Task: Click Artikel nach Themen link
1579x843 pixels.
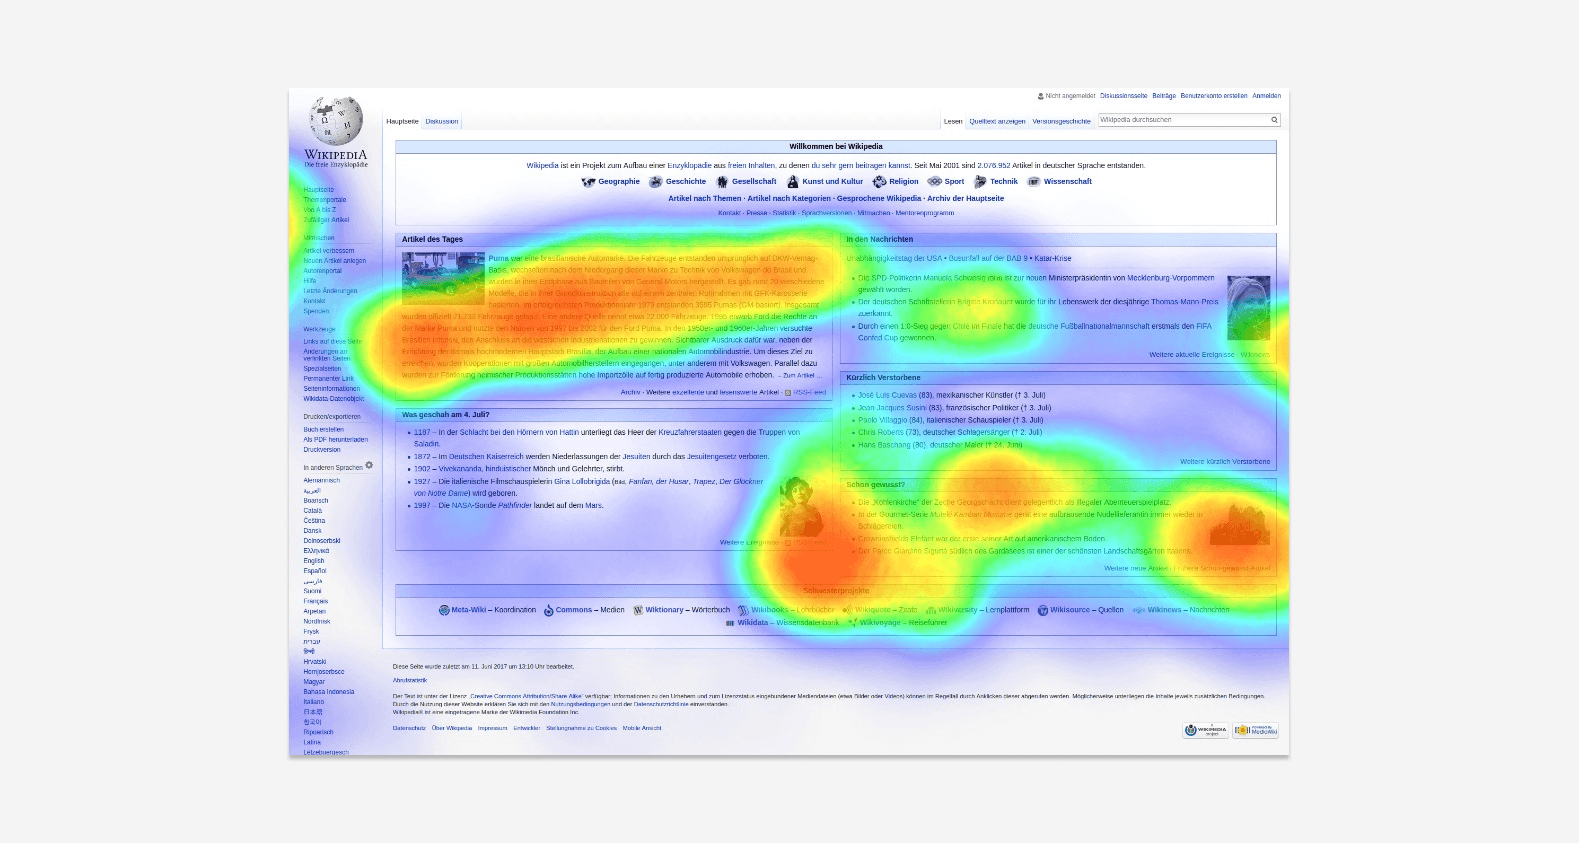Action: coord(705,198)
